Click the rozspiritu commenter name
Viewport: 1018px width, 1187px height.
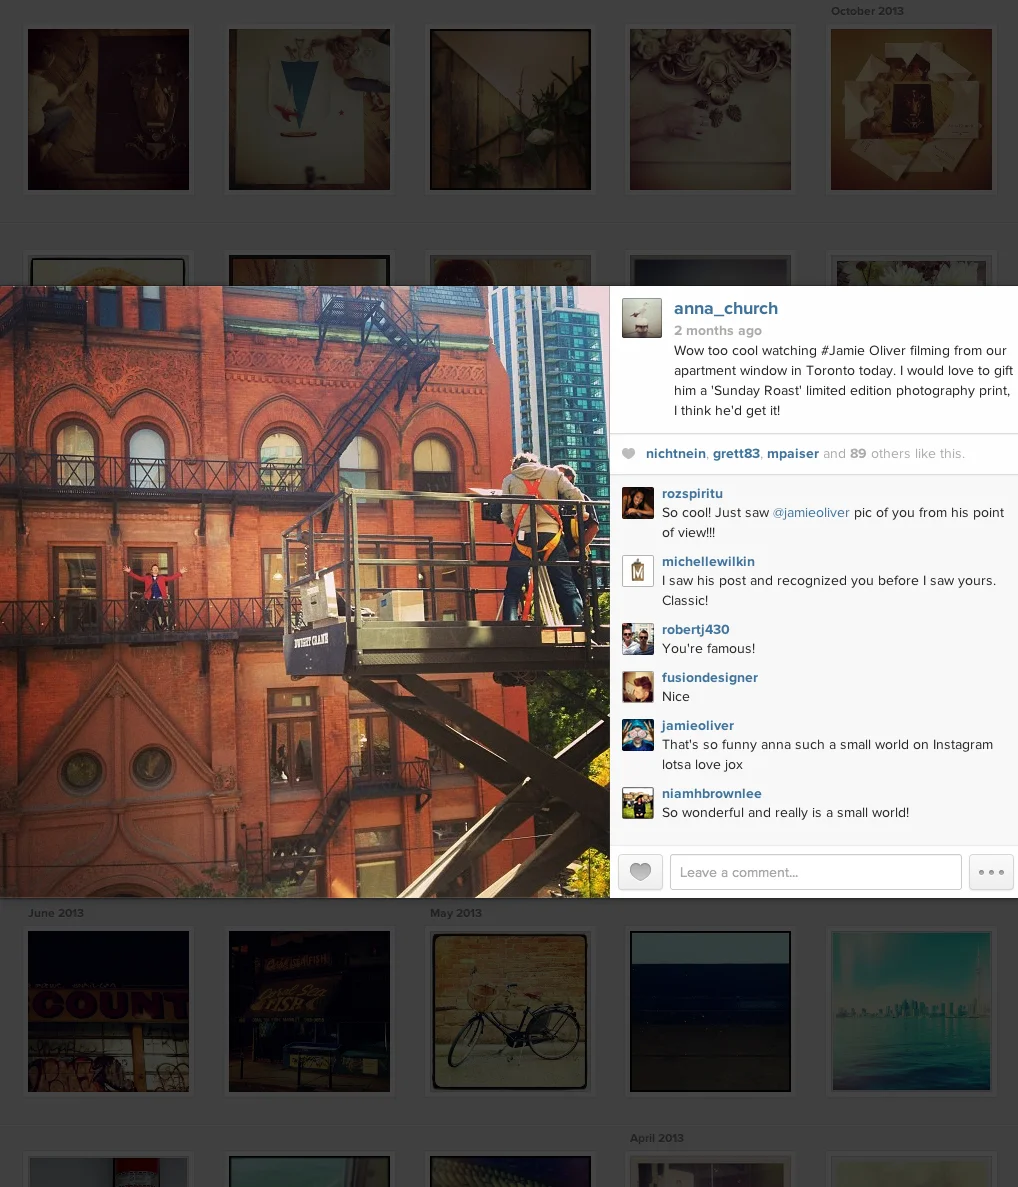[692, 494]
